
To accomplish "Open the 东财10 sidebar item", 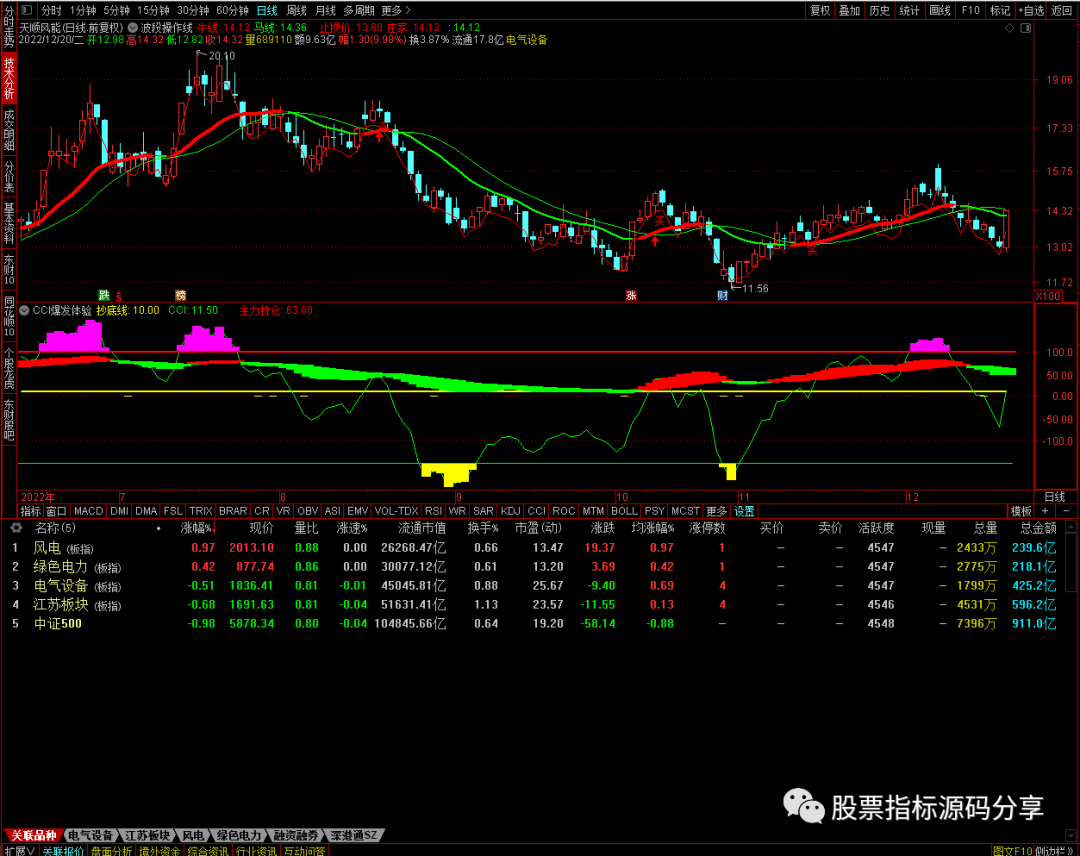I will (x=8, y=269).
